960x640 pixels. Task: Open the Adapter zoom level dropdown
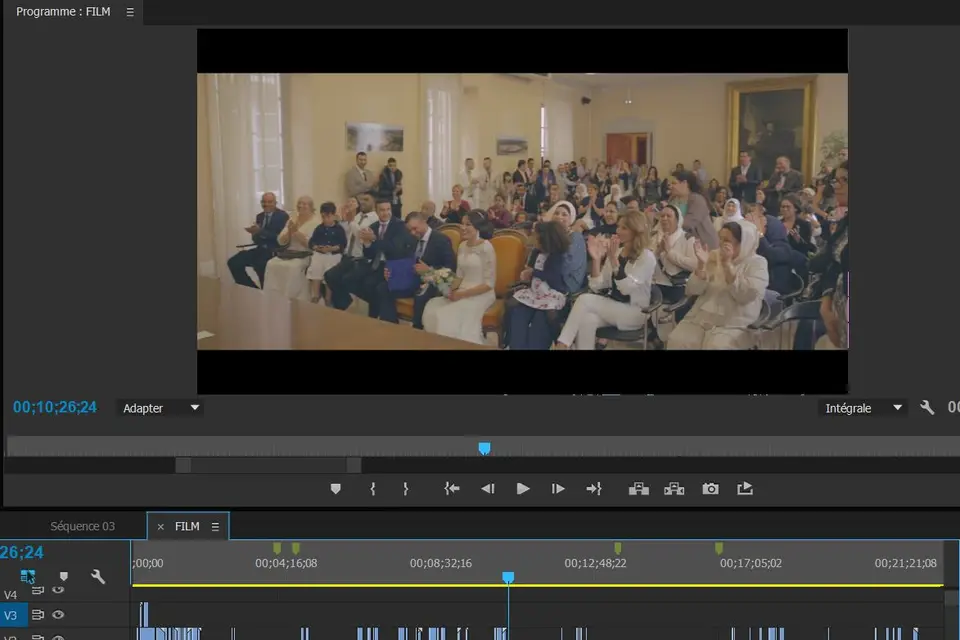coord(160,408)
